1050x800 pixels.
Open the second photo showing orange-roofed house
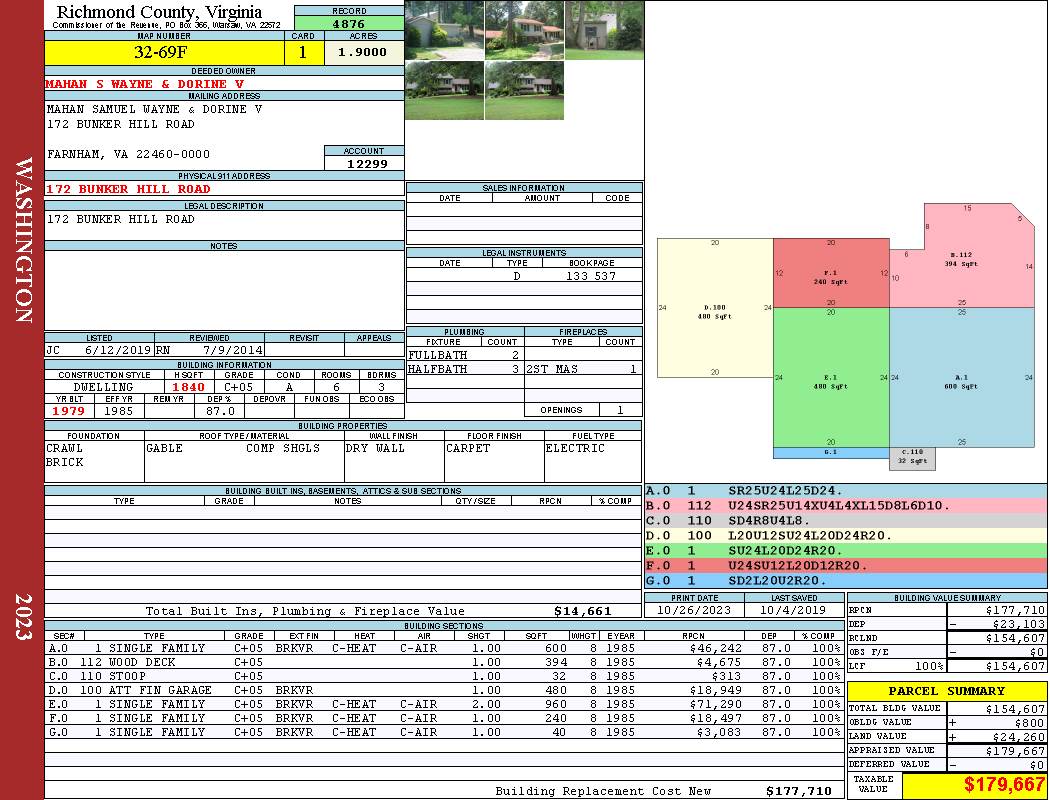(524, 30)
